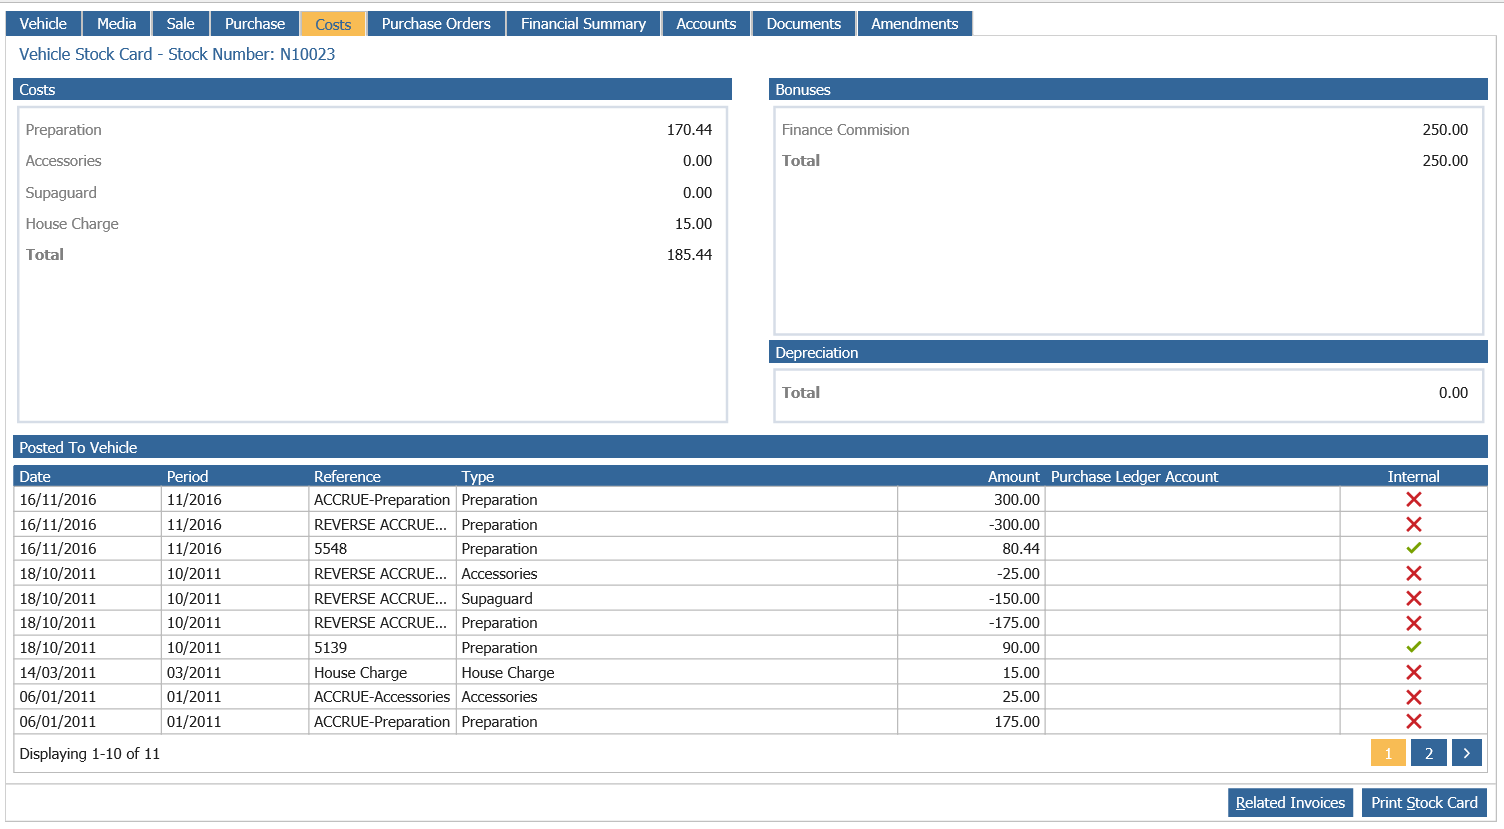Click the green check on reference 5548 row
Viewport: 1504px width, 829px height.
coord(1413,548)
